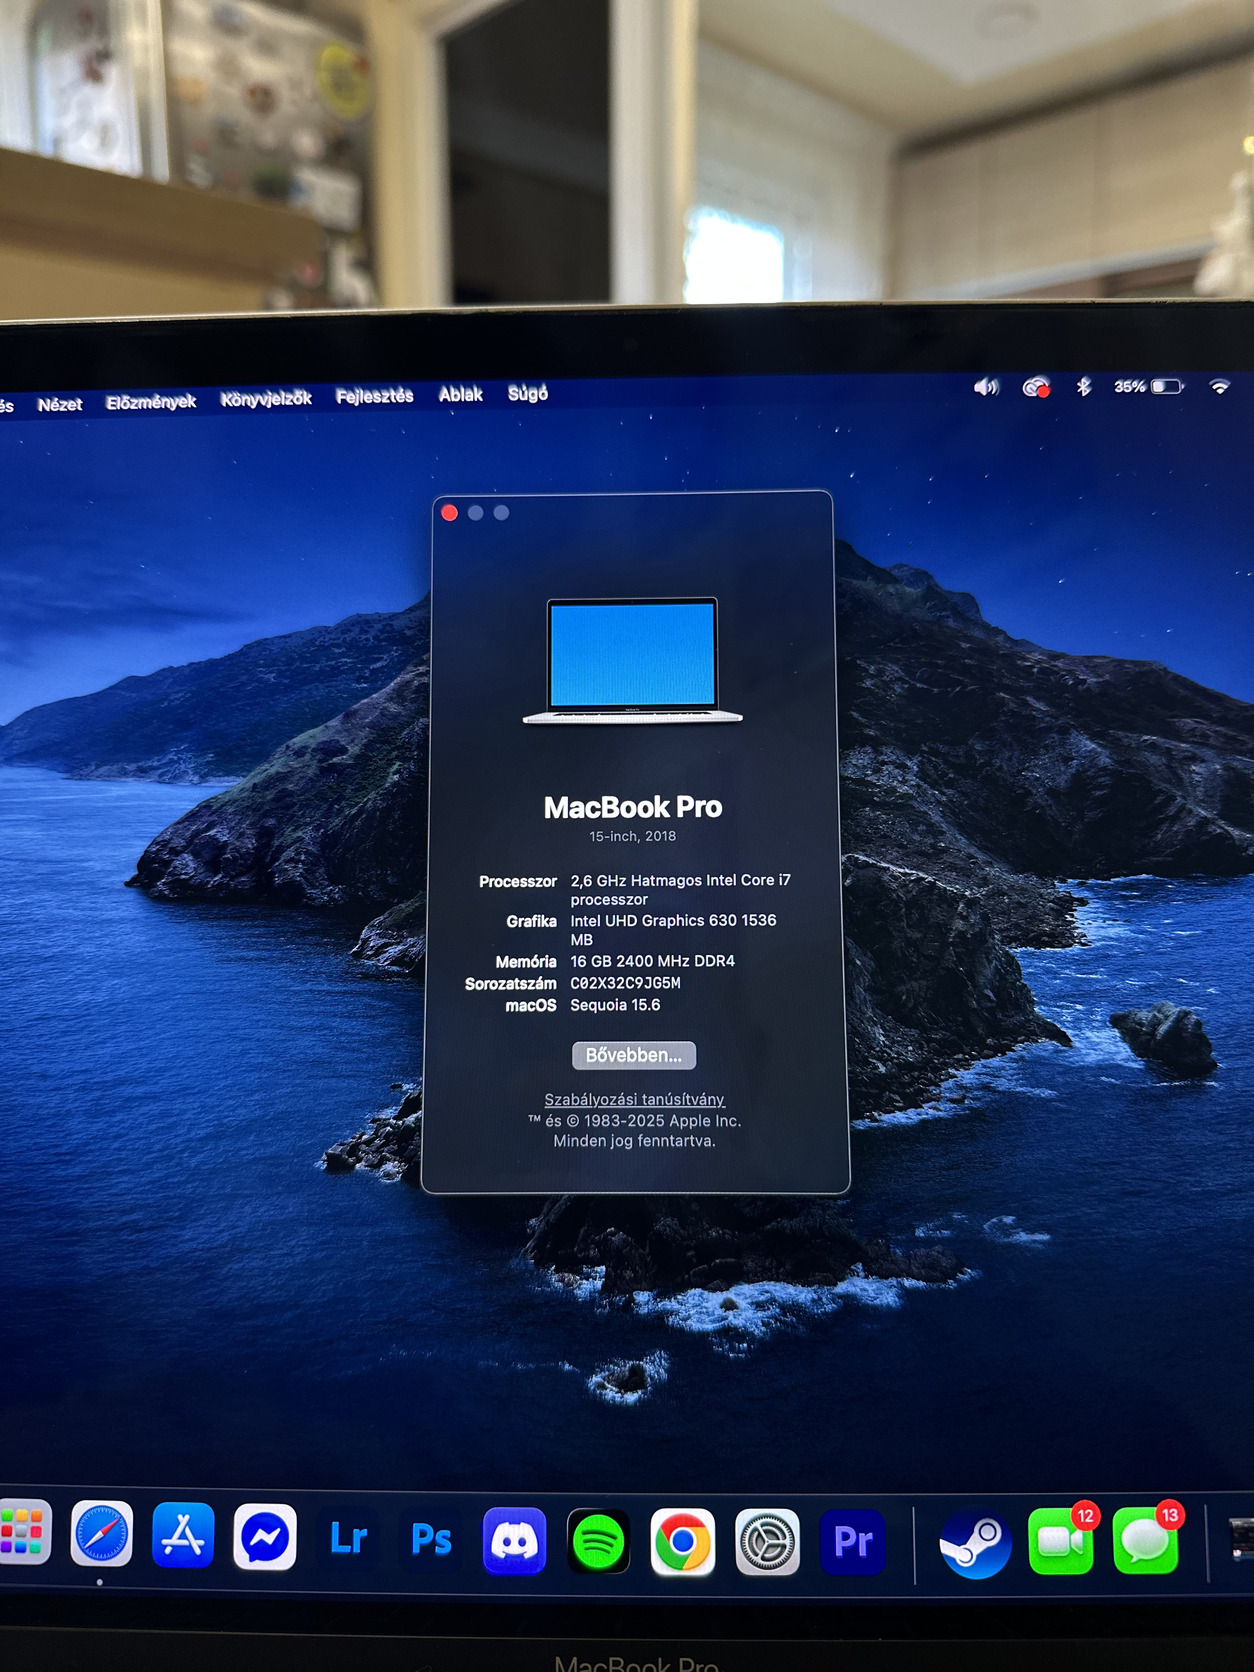The width and height of the screenshot is (1254, 1672).
Task: Click the 16 GB 2400 MHz DDR4 text
Action: [652, 962]
